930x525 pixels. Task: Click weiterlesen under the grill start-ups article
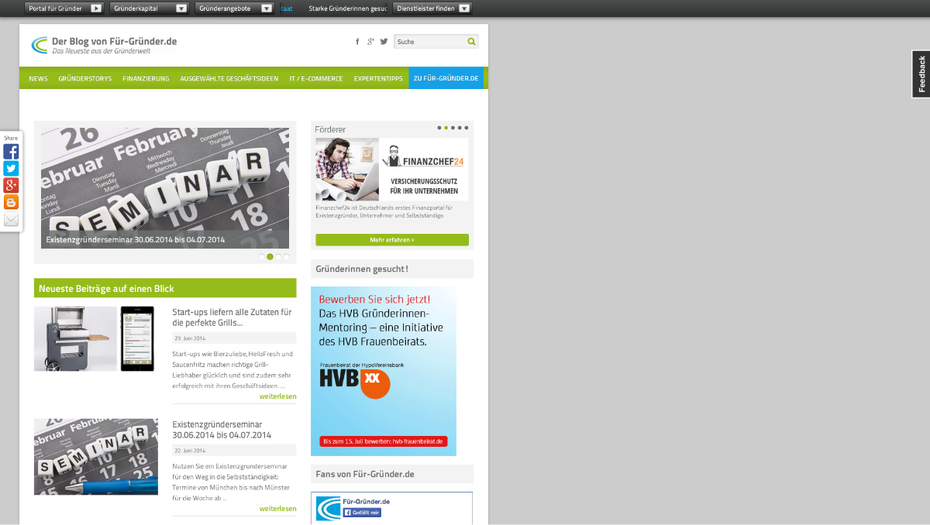[x=277, y=396]
